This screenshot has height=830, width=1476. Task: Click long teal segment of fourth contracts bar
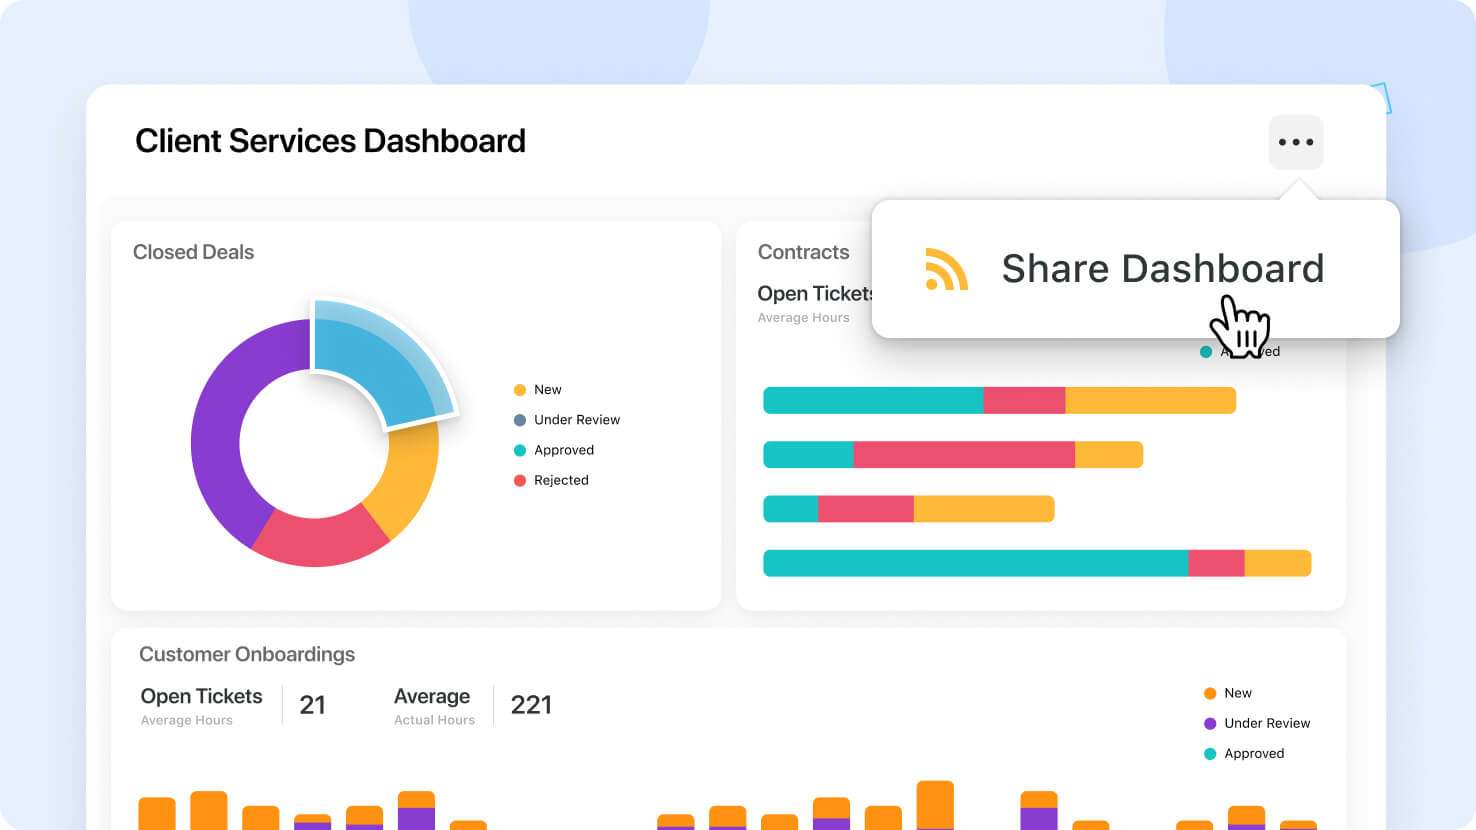[975, 563]
